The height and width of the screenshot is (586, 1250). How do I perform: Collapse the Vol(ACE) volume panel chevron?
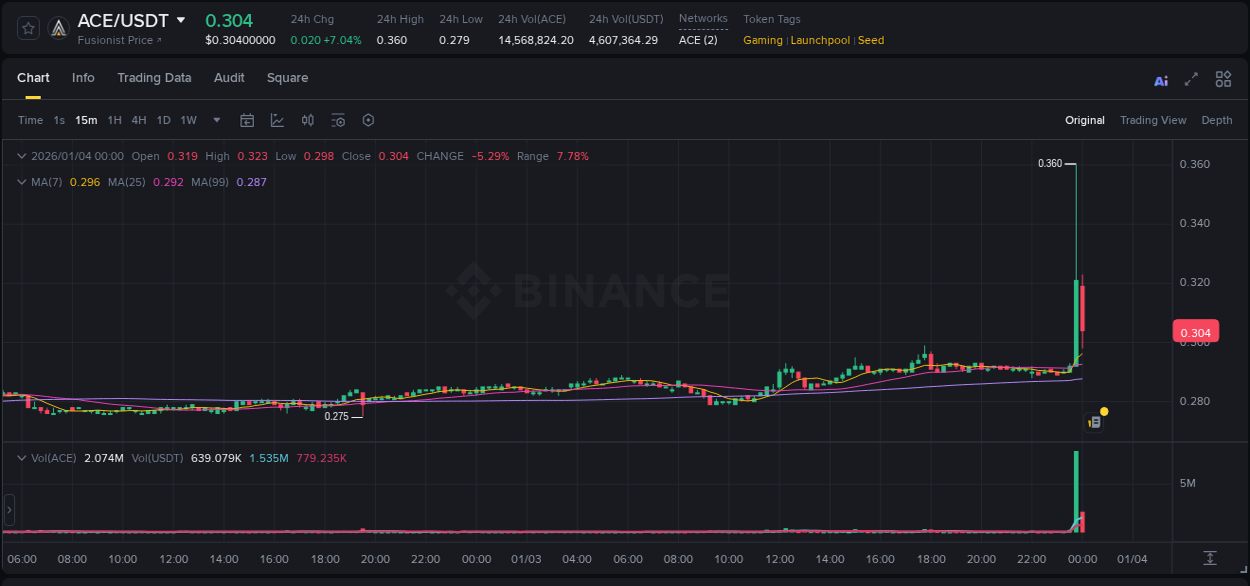21,457
